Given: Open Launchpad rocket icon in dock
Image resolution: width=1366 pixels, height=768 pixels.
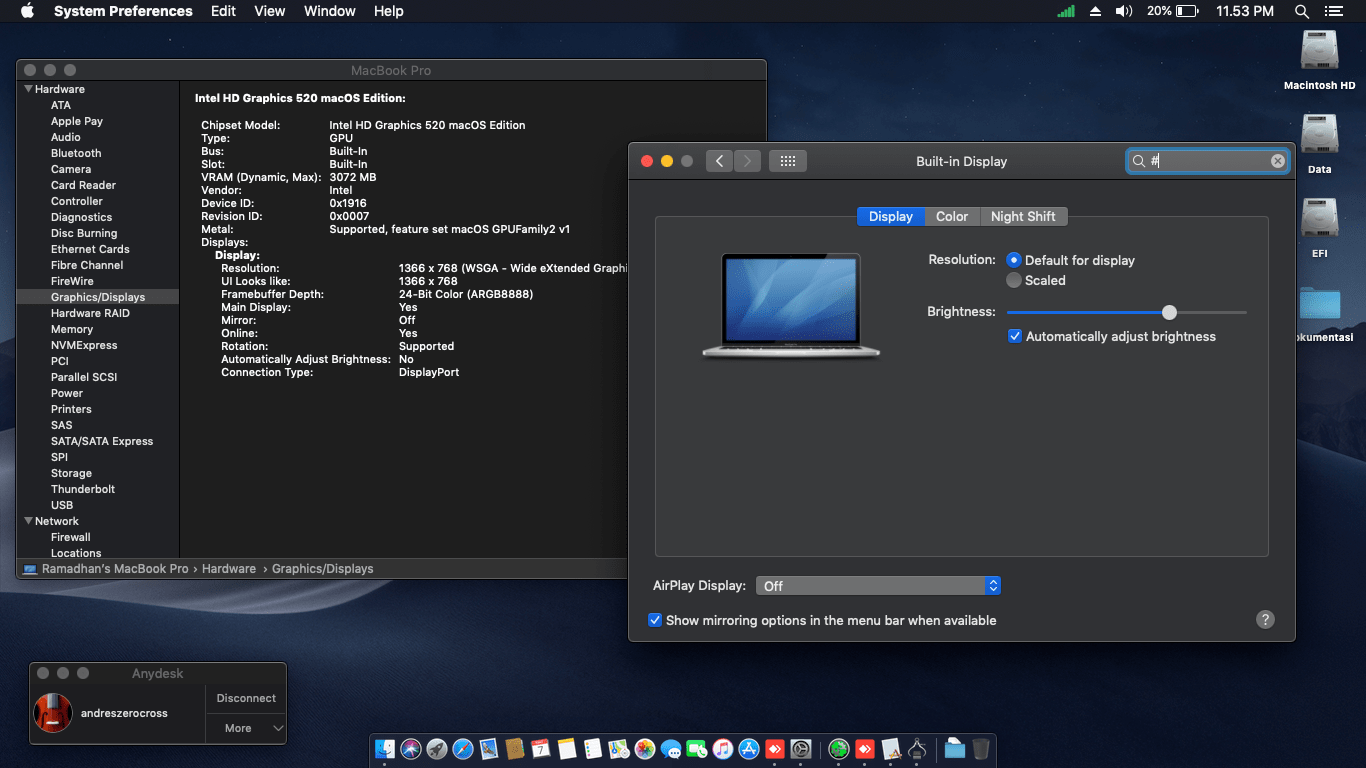Looking at the screenshot, I should [x=437, y=749].
